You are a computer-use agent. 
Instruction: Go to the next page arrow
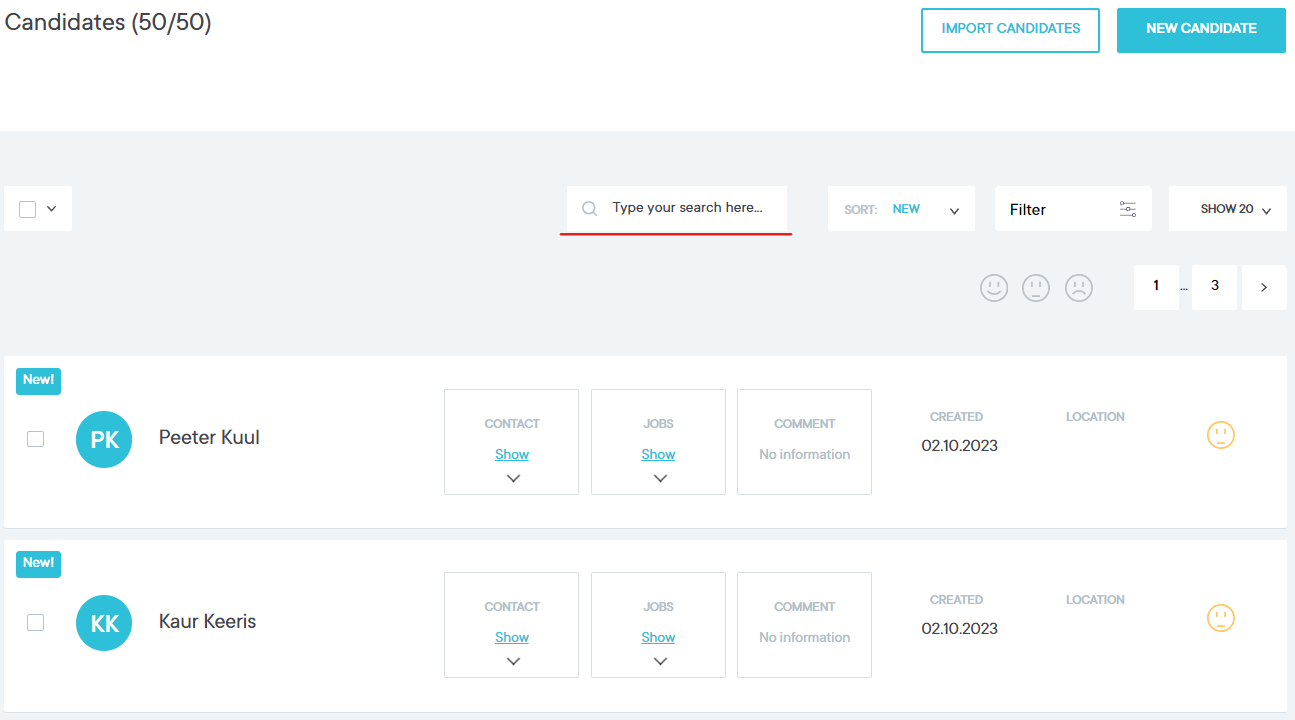coord(1264,287)
